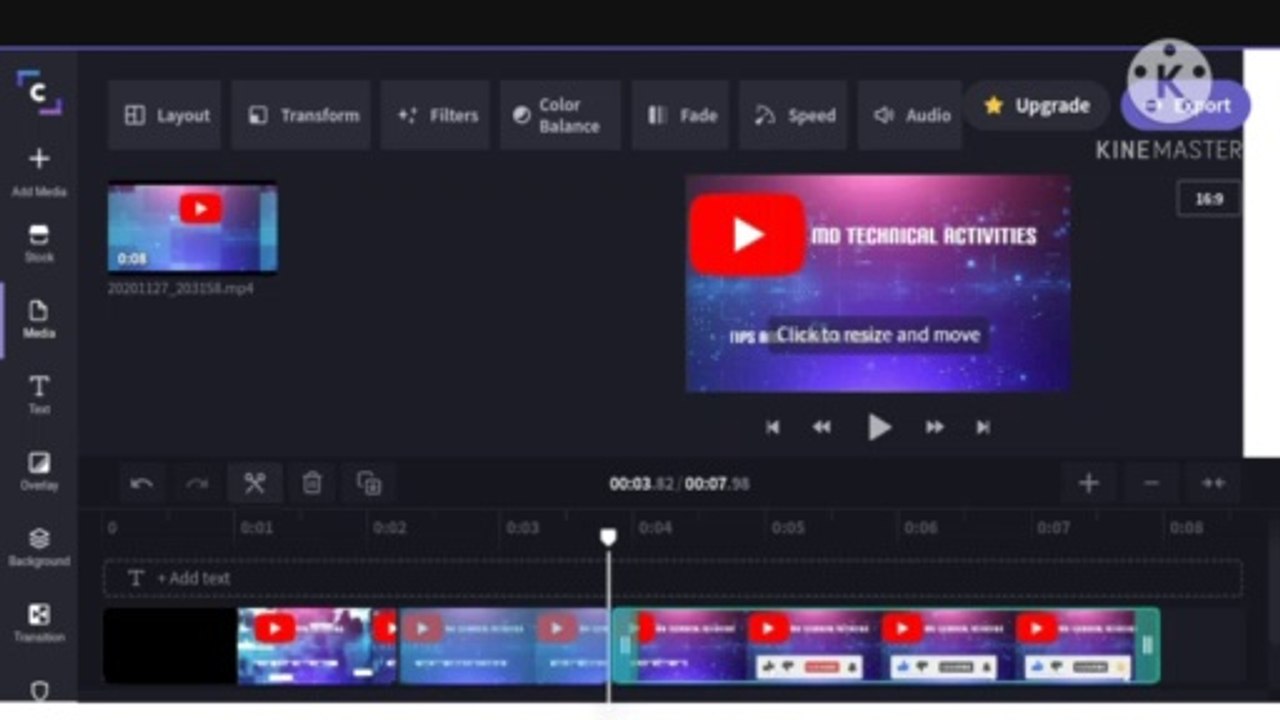Open Color Balance settings

pyautogui.click(x=561, y=115)
